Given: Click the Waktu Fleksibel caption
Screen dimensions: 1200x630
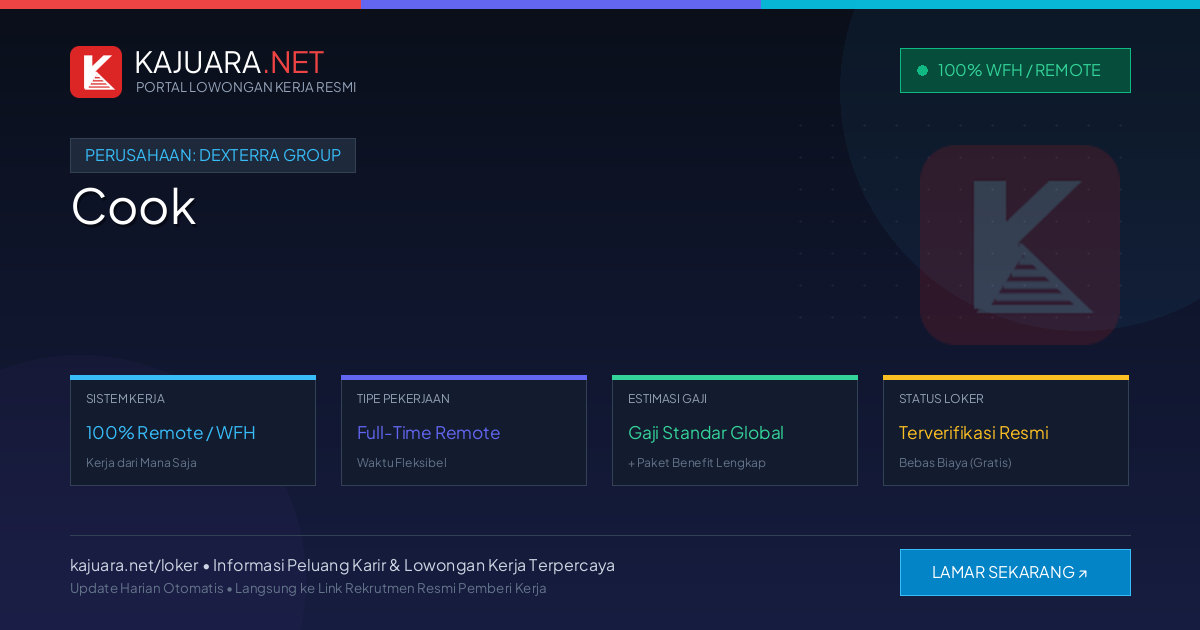Looking at the screenshot, I should tap(402, 463).
